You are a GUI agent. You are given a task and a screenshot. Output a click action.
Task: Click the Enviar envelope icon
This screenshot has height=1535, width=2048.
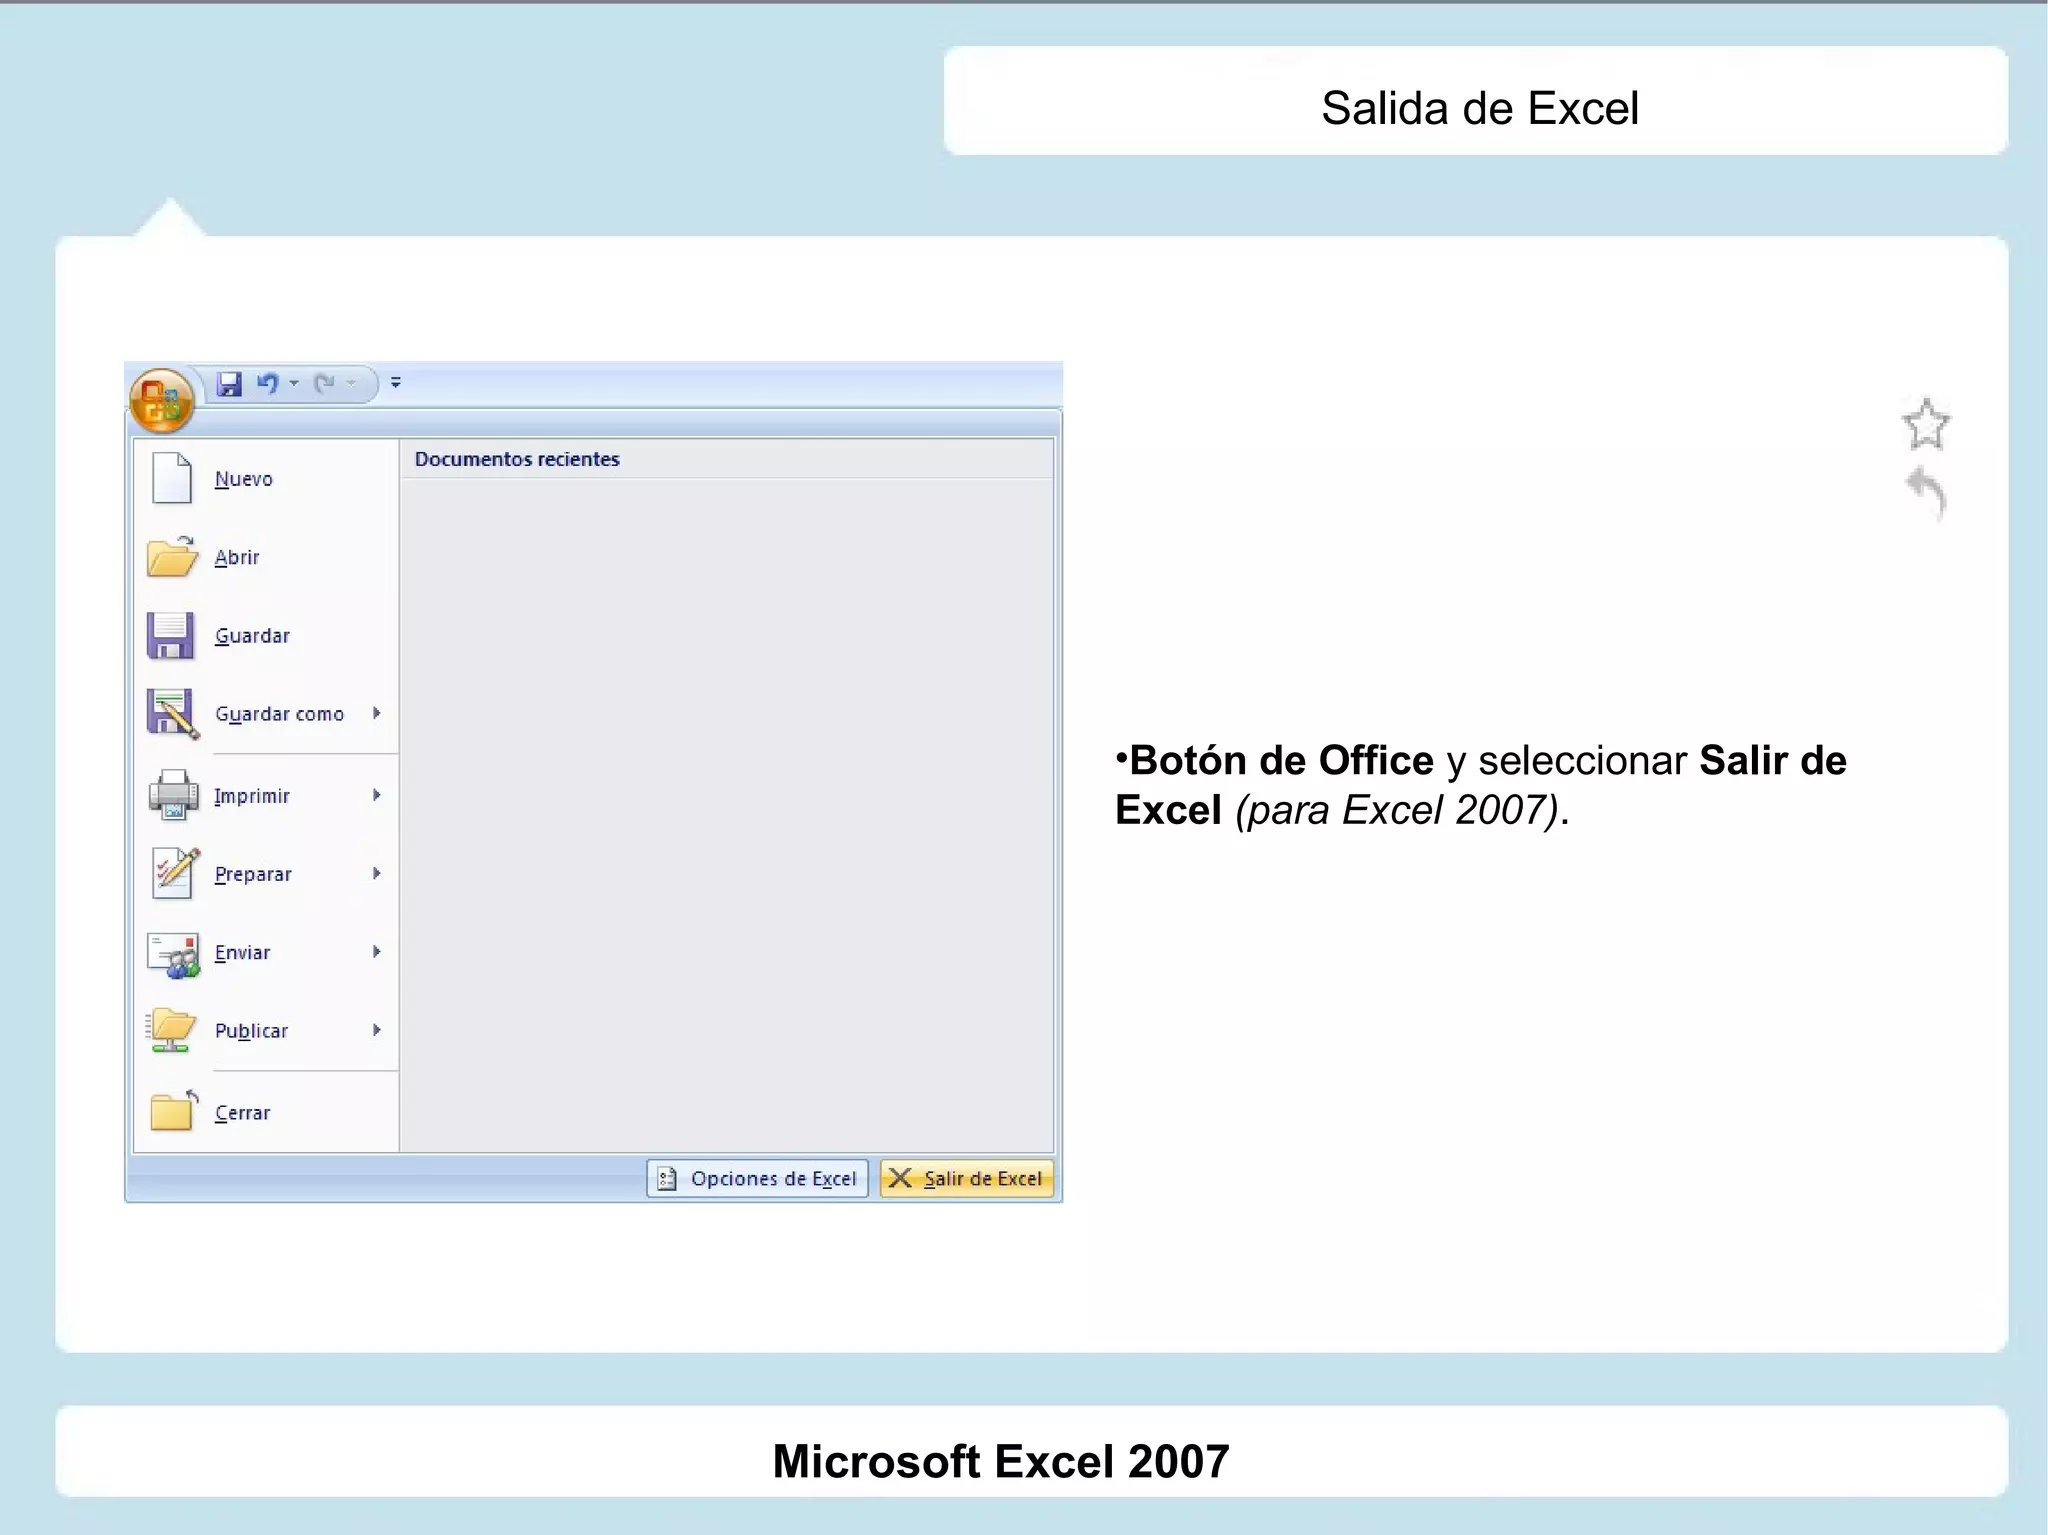click(173, 954)
